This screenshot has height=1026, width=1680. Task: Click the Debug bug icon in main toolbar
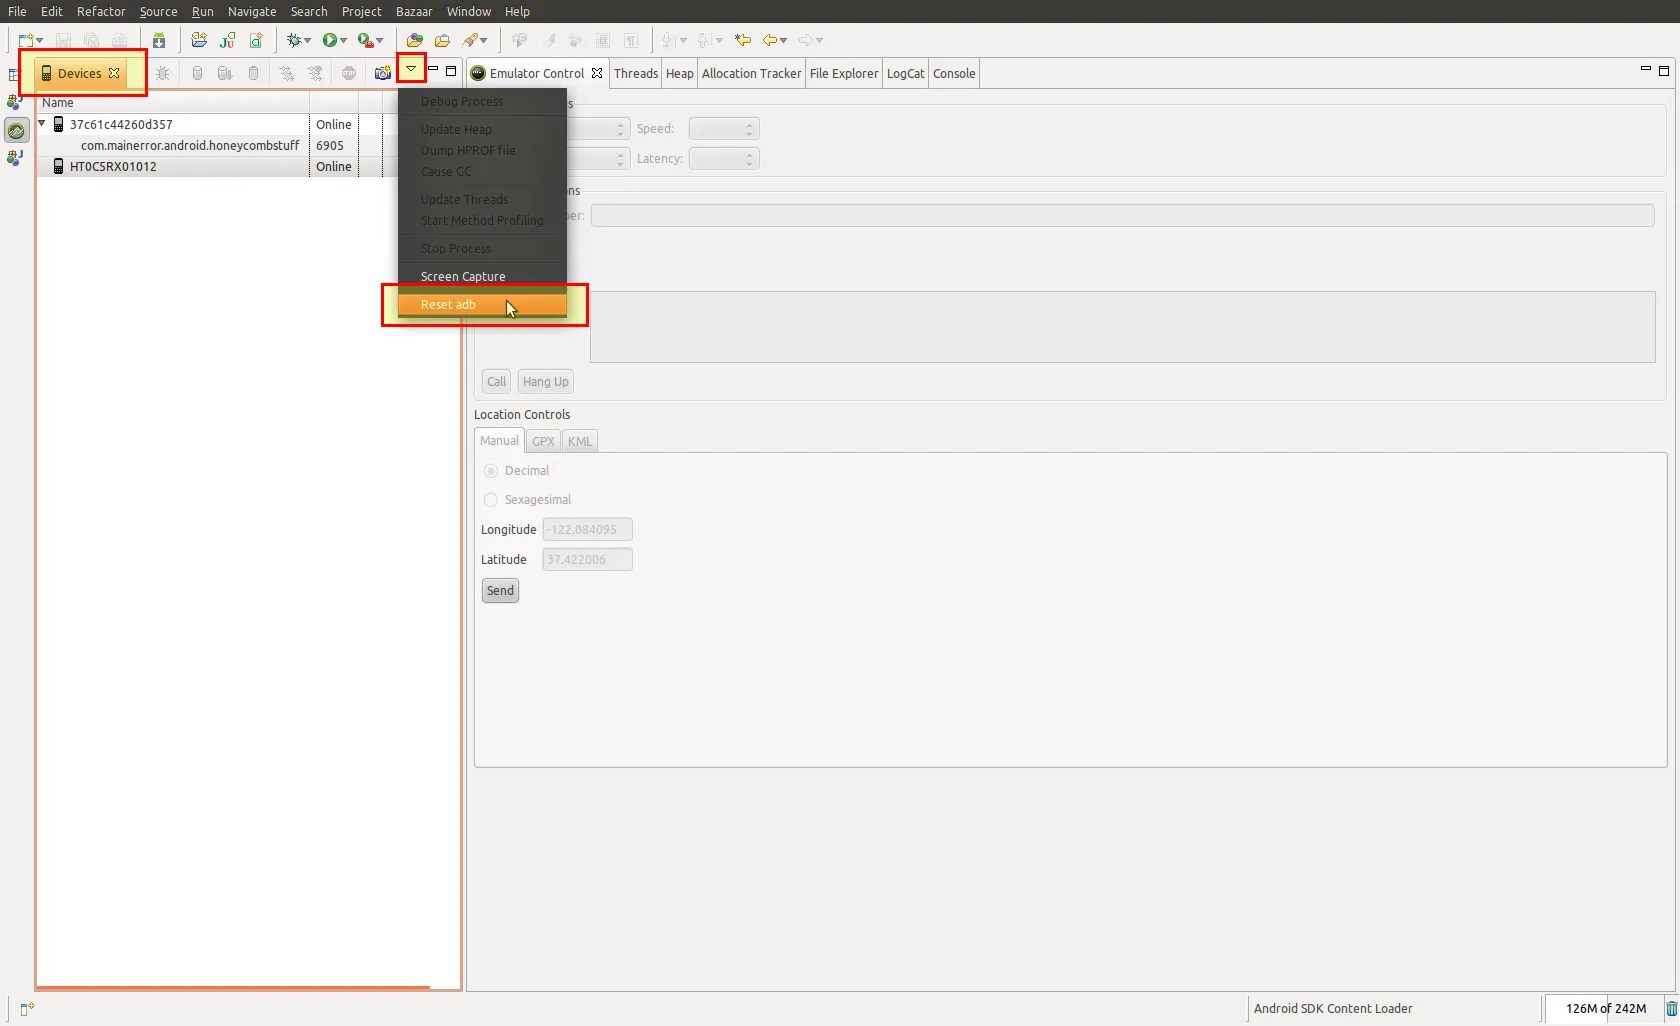[x=294, y=40]
